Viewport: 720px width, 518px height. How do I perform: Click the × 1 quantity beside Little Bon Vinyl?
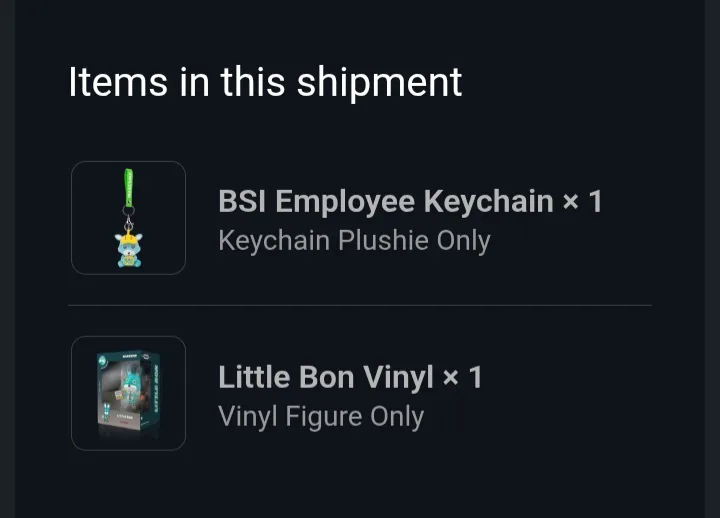tap(462, 377)
